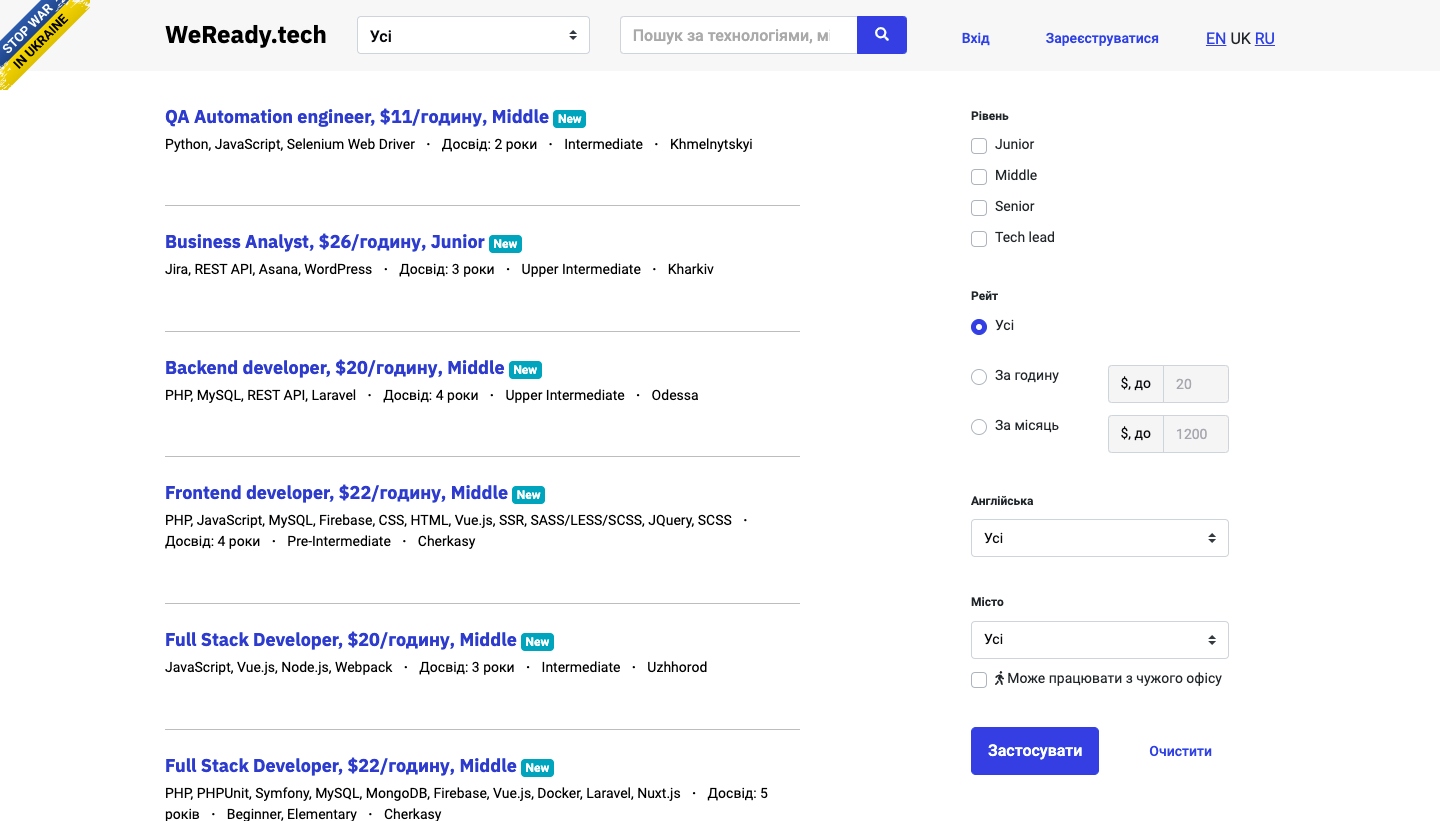Click the Очистити link
1440x821 pixels.
1180,751
